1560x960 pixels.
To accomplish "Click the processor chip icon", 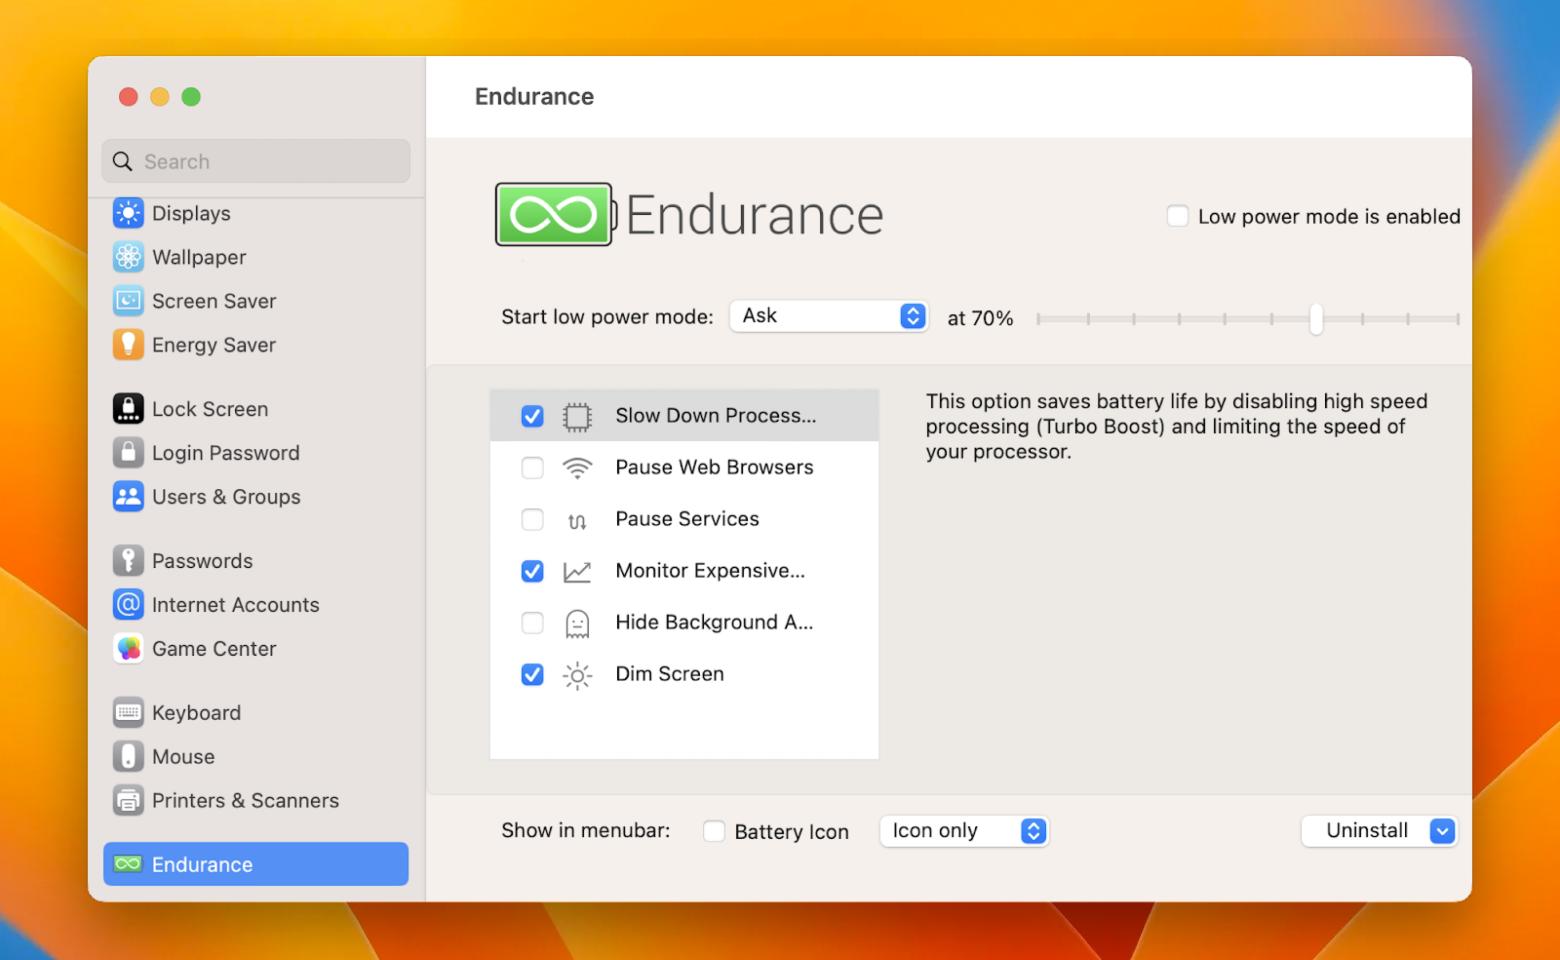I will (577, 416).
